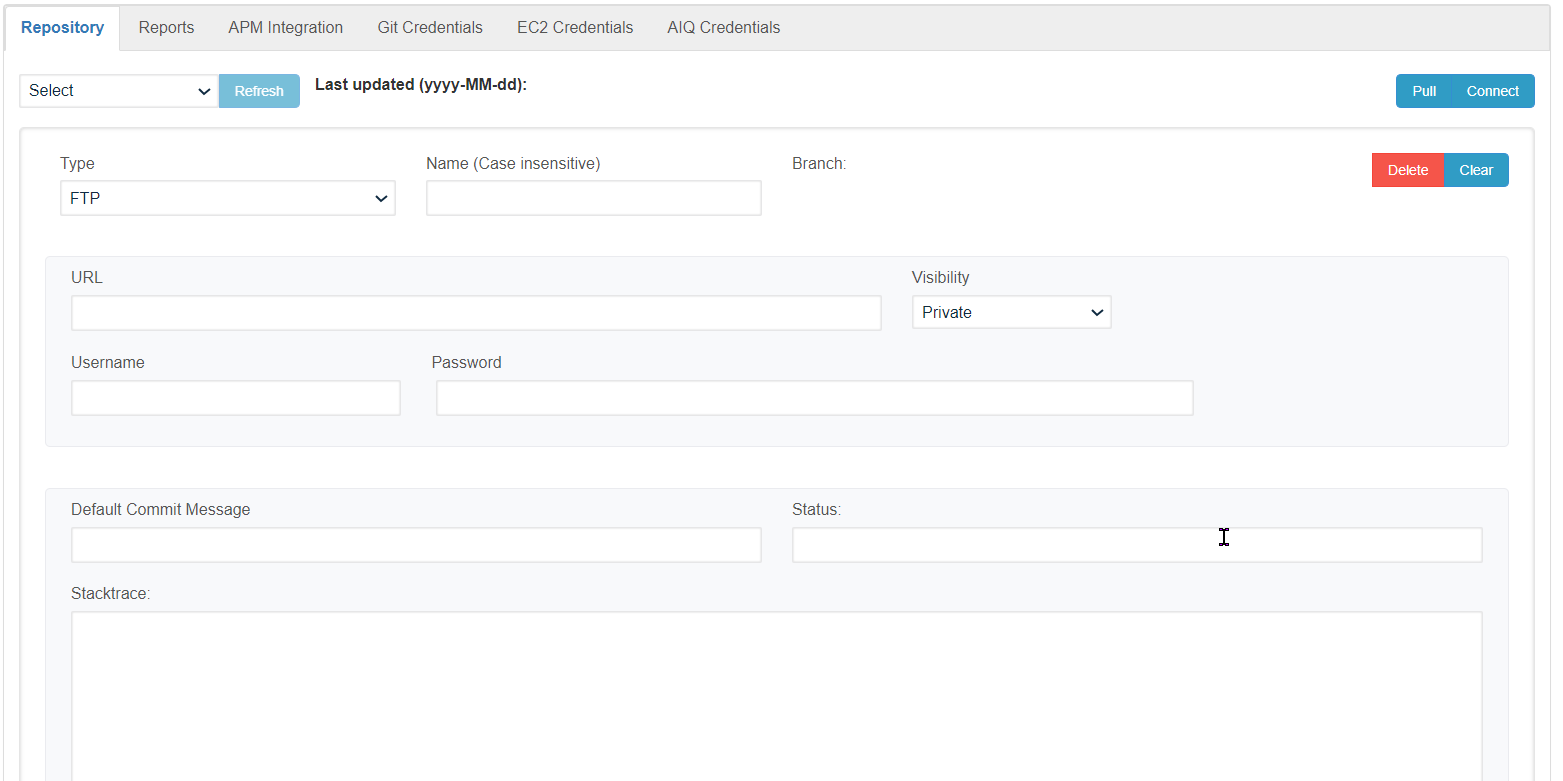The image size is (1563, 781).
Task: Delete the current repository entry
Action: 1407,169
